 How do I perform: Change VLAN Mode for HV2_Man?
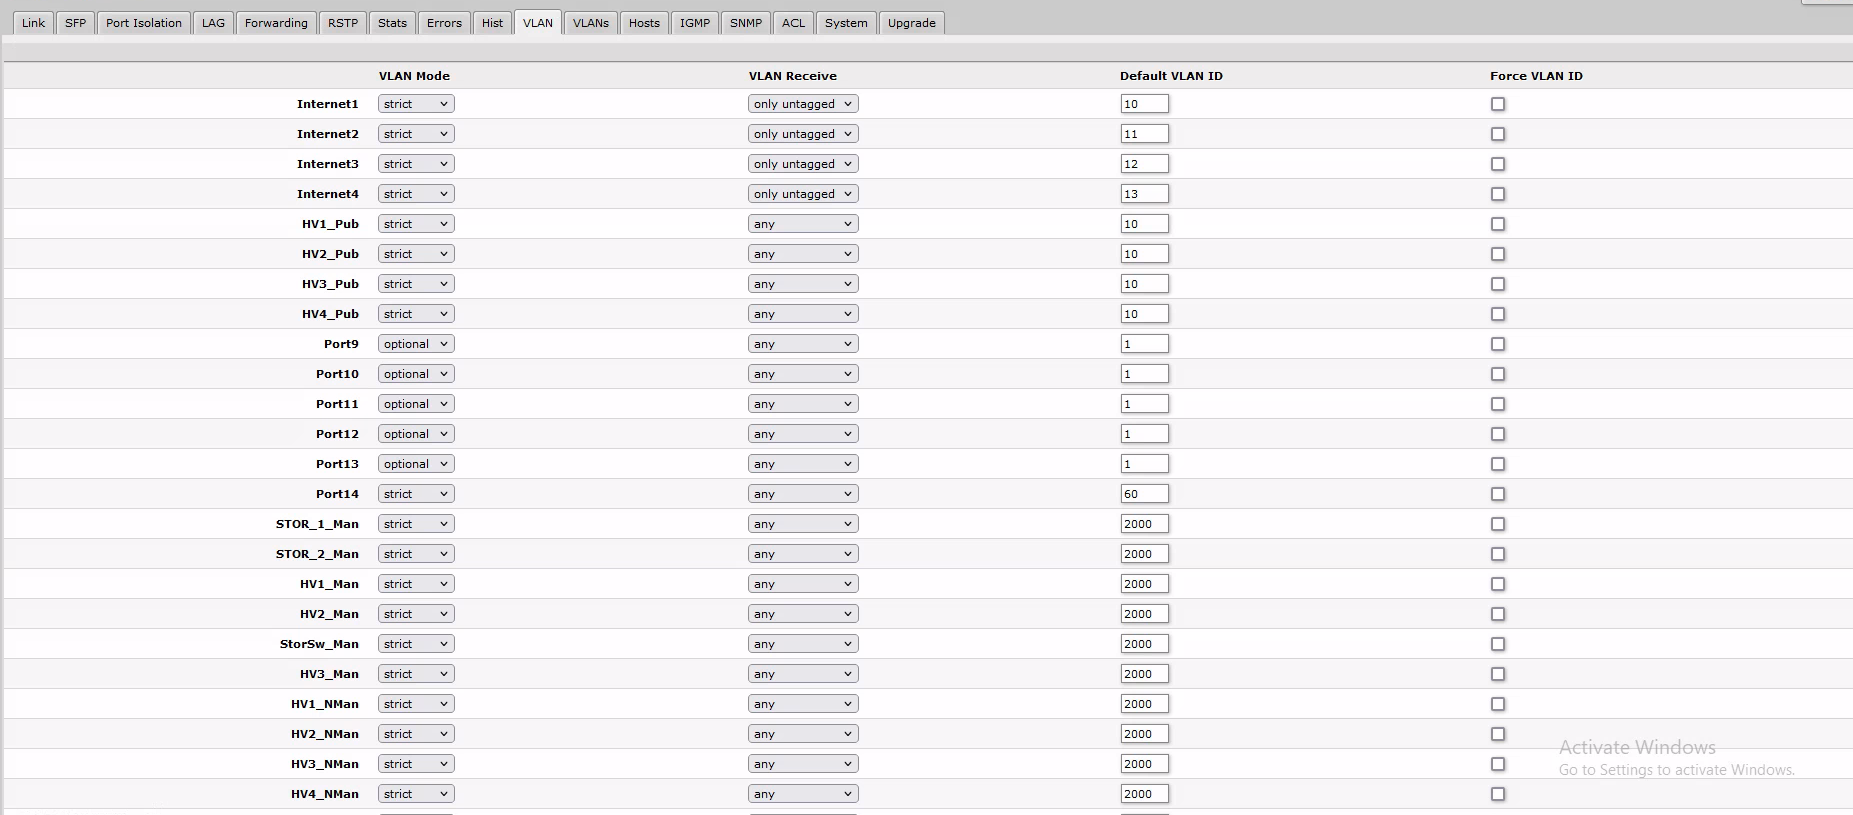(x=416, y=614)
